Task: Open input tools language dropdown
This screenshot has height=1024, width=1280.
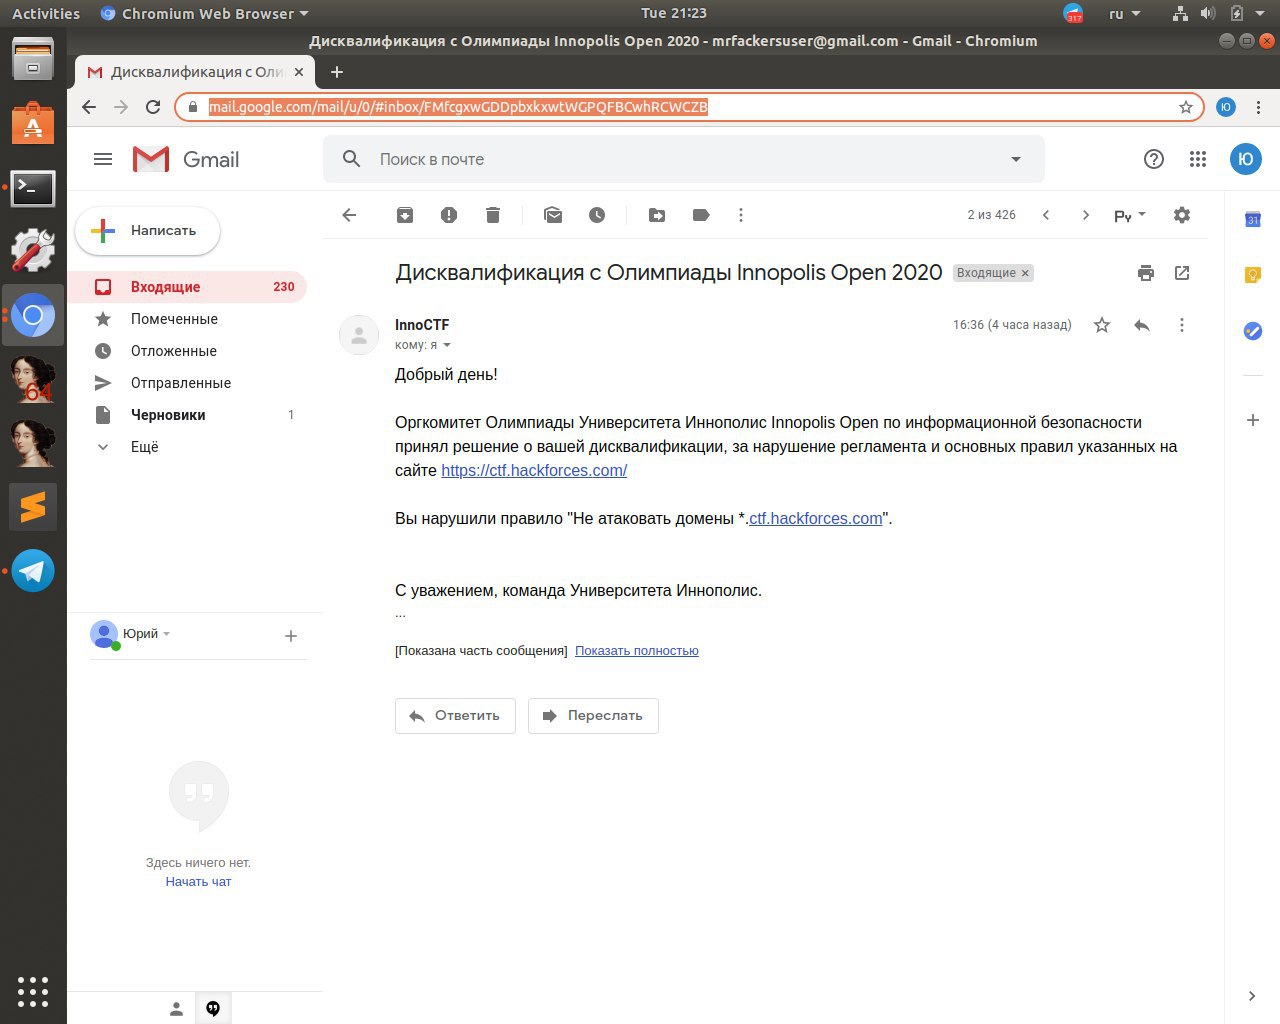Action: [1142, 215]
